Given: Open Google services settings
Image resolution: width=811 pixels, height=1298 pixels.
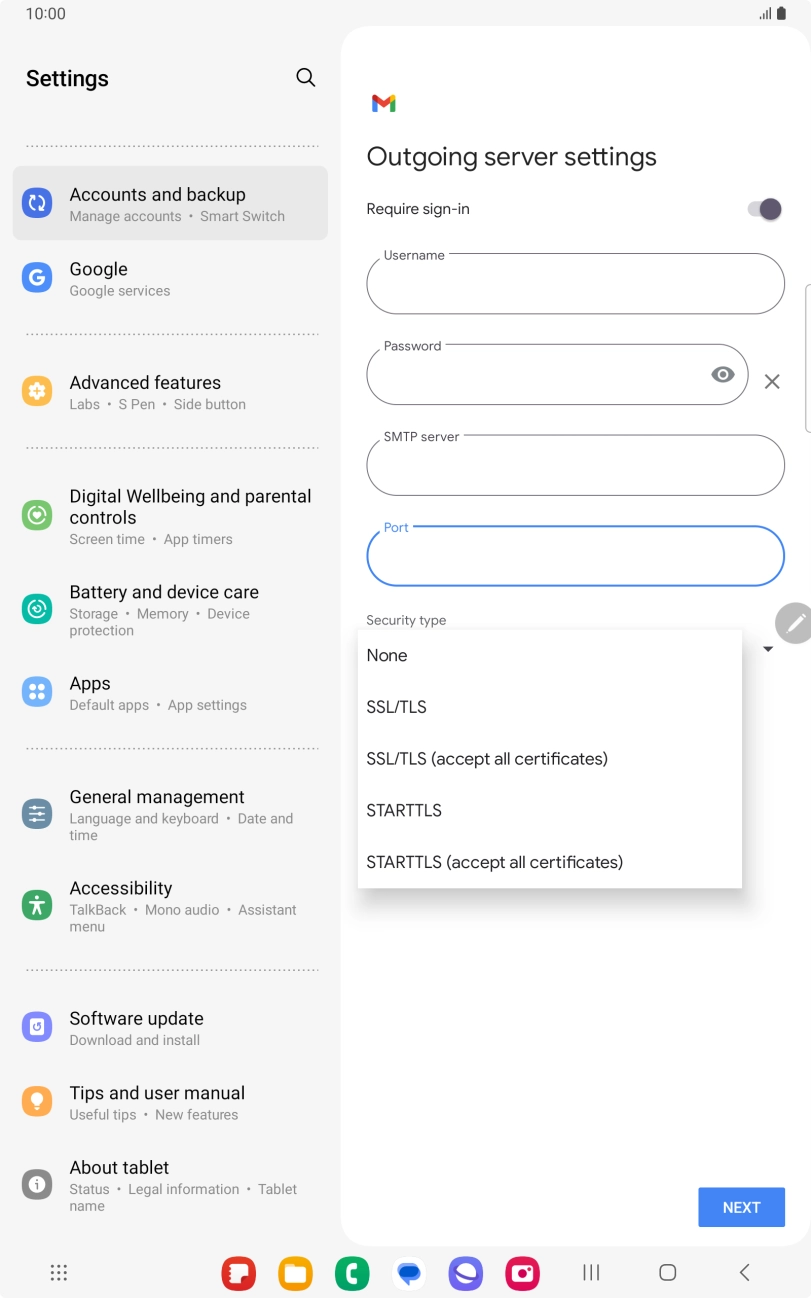Looking at the screenshot, I should coord(170,278).
